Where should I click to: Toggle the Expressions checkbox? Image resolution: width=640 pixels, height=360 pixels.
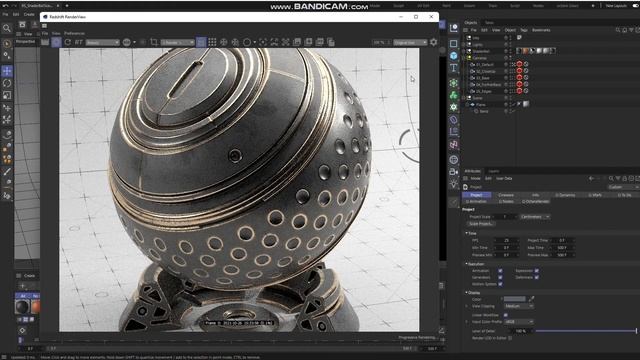coord(536,271)
